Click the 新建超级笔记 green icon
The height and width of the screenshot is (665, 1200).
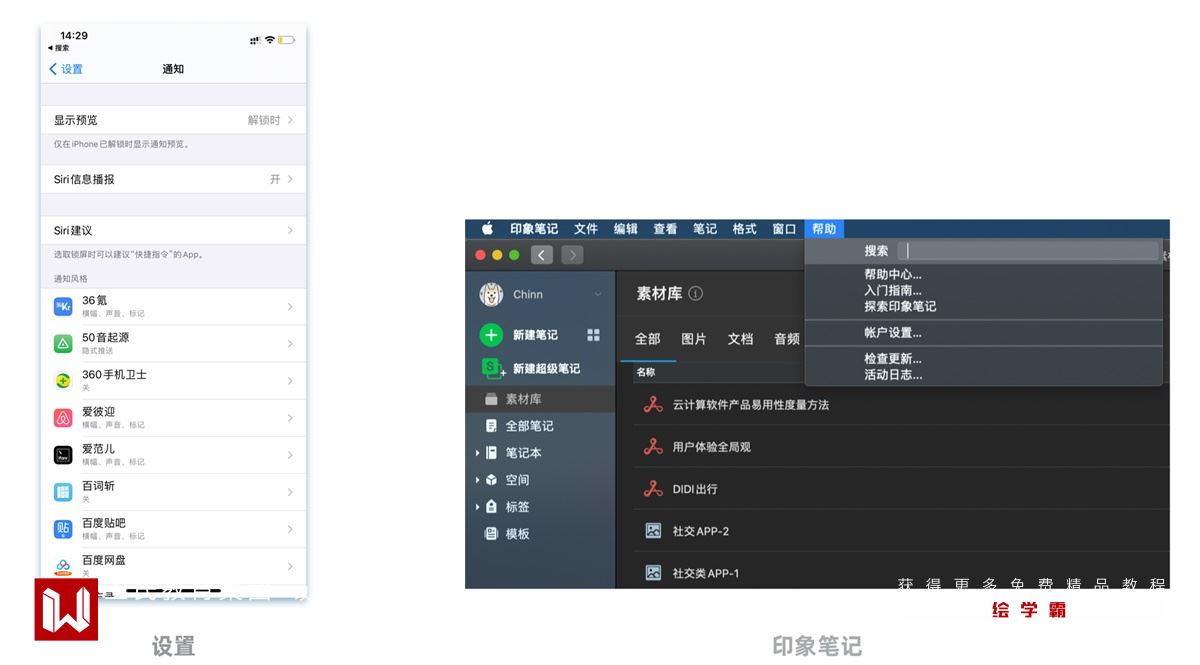tap(493, 368)
